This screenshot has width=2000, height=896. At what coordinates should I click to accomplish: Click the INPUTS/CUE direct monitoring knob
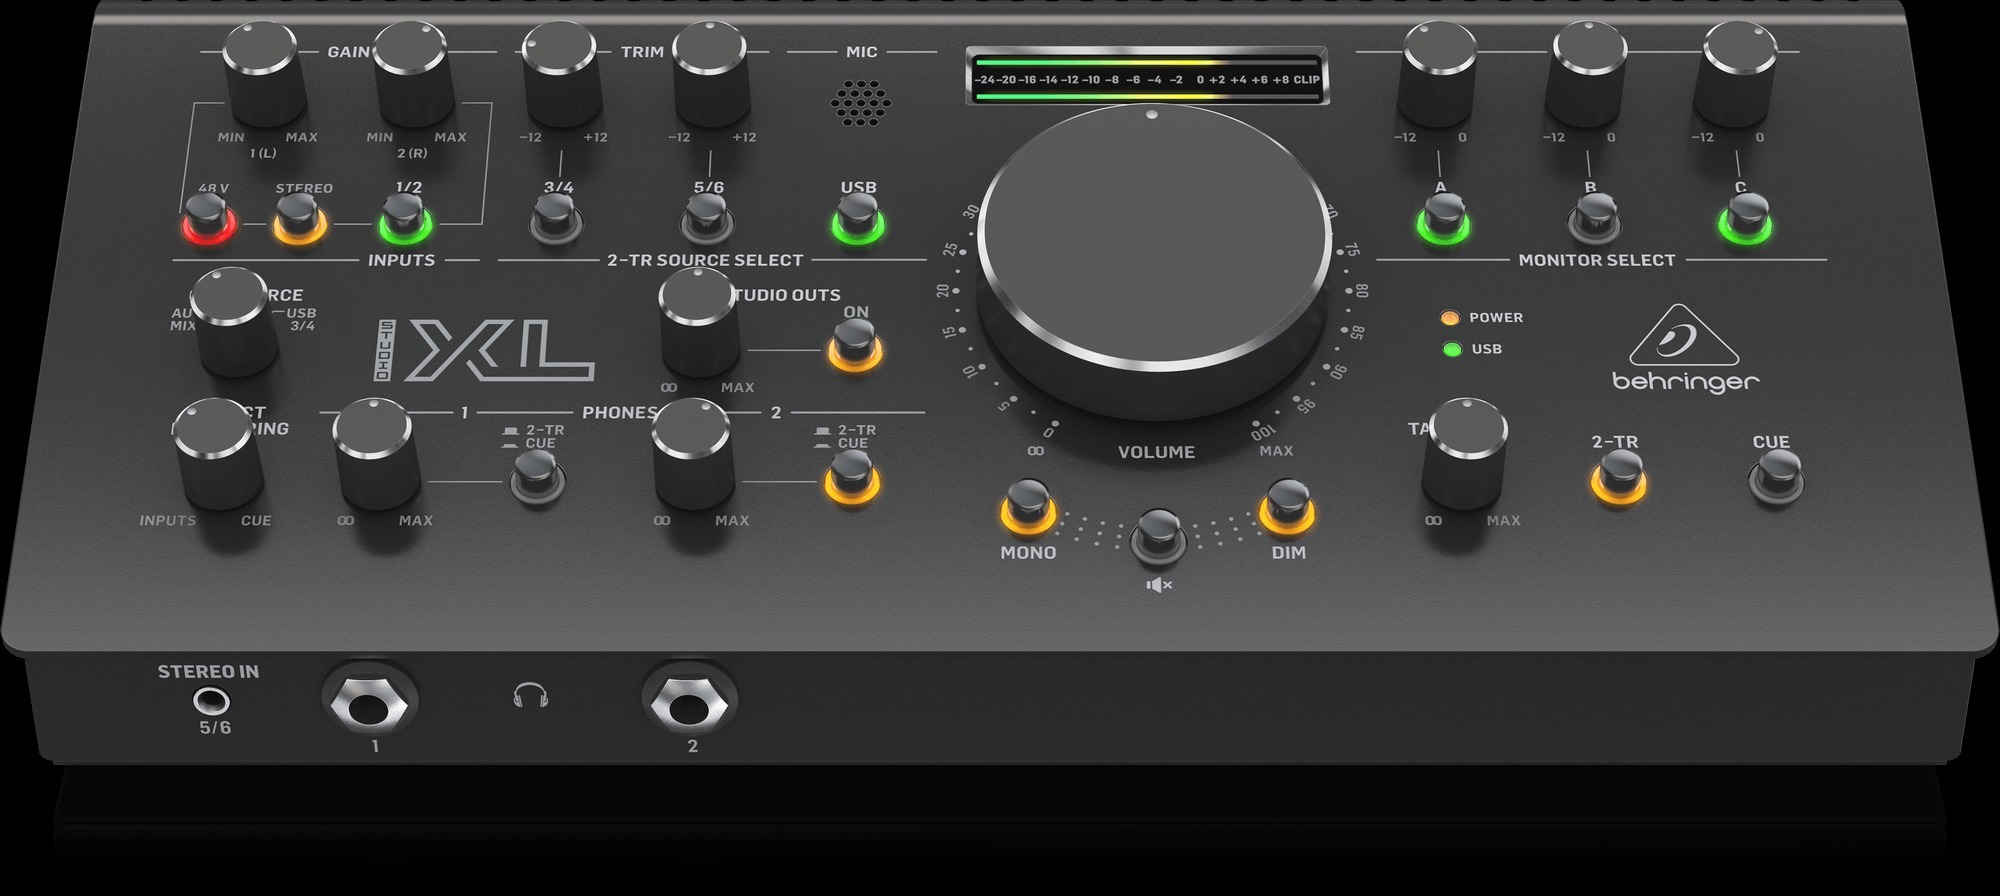point(218,455)
